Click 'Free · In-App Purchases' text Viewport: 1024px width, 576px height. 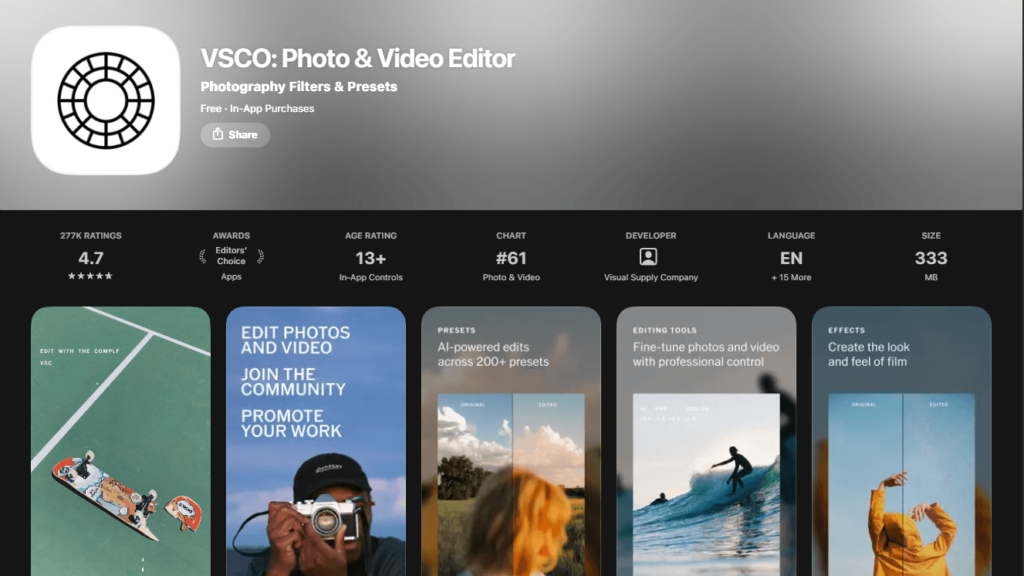pyautogui.click(x=257, y=108)
